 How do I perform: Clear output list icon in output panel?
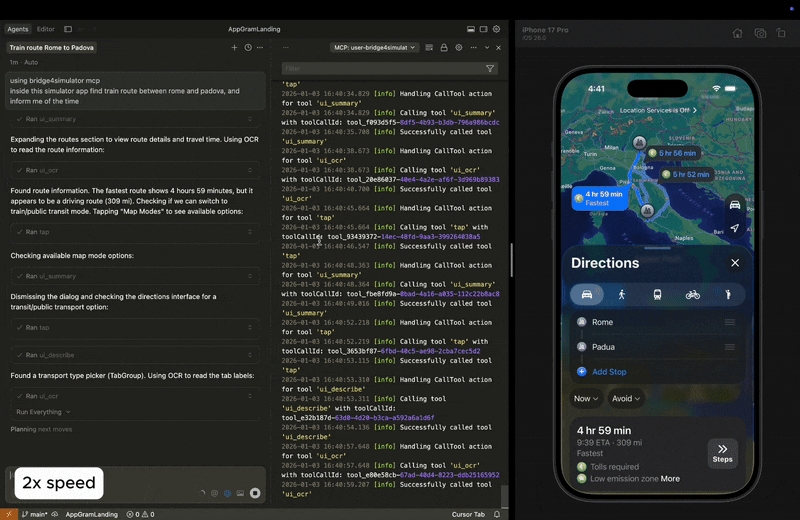[x=429, y=47]
